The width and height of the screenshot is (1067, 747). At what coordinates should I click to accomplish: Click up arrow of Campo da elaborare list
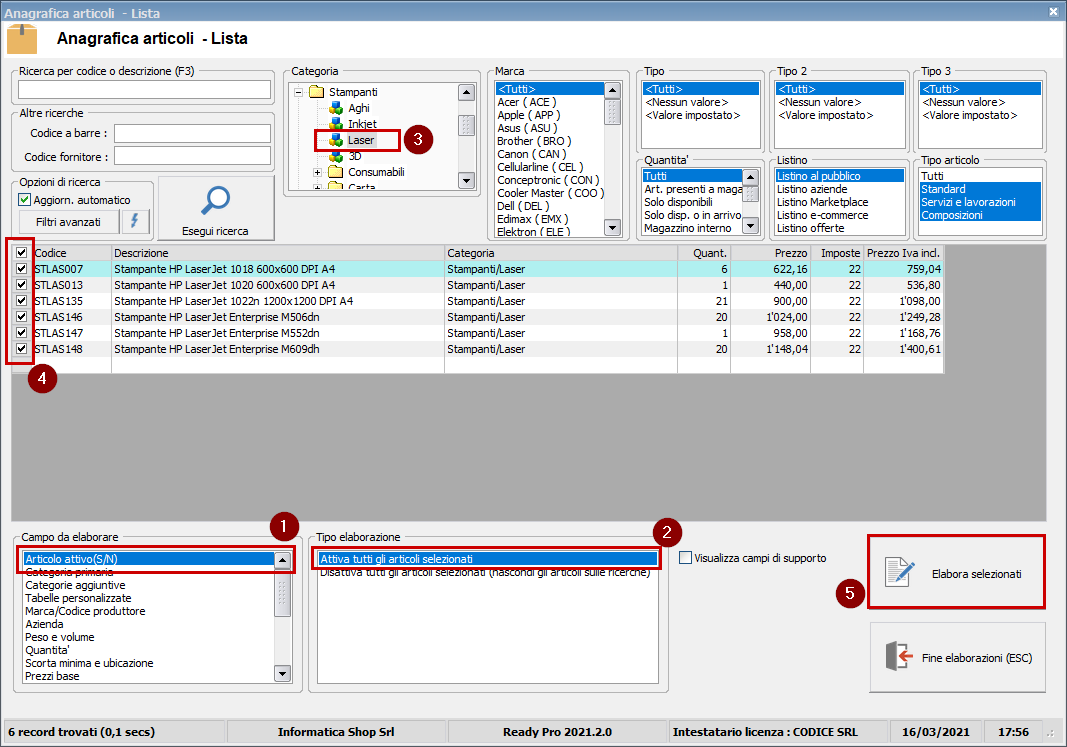282,560
